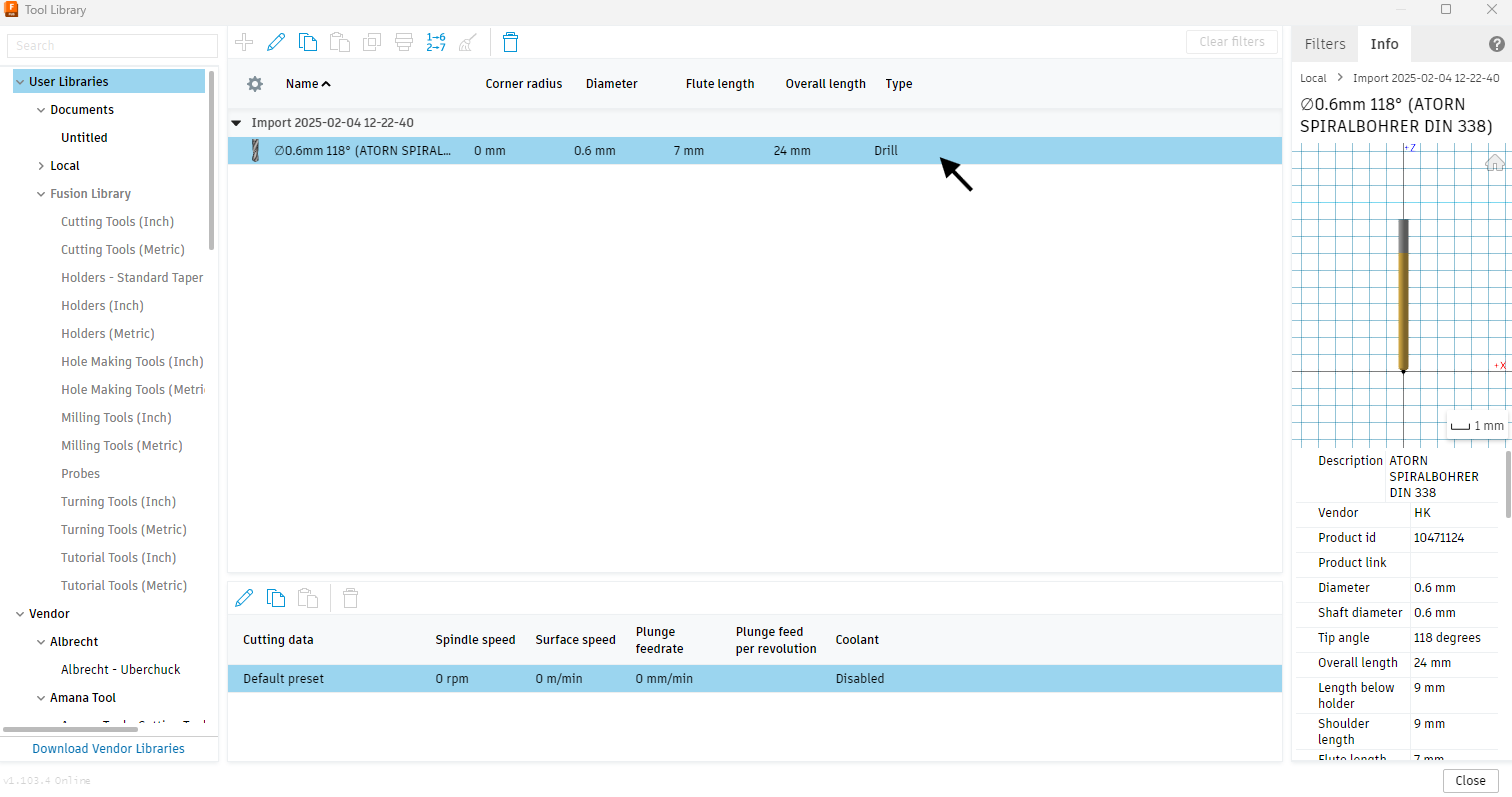
Task: Click the library tree vertical scrollbar
Action: [x=211, y=160]
